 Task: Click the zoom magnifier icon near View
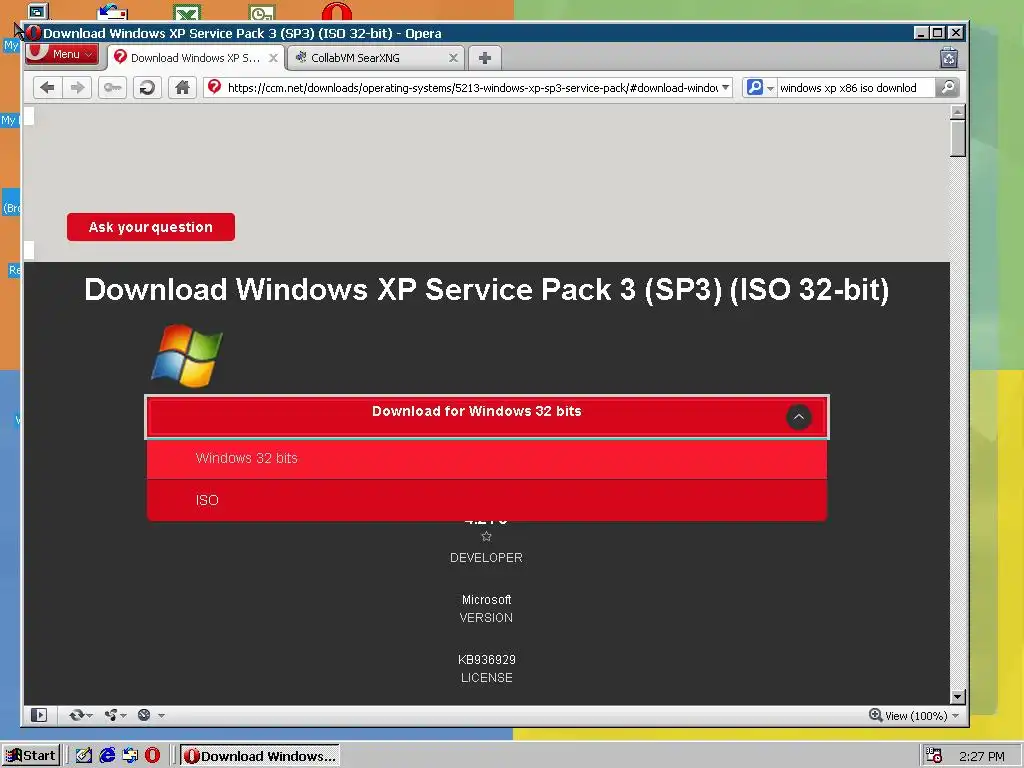point(875,715)
